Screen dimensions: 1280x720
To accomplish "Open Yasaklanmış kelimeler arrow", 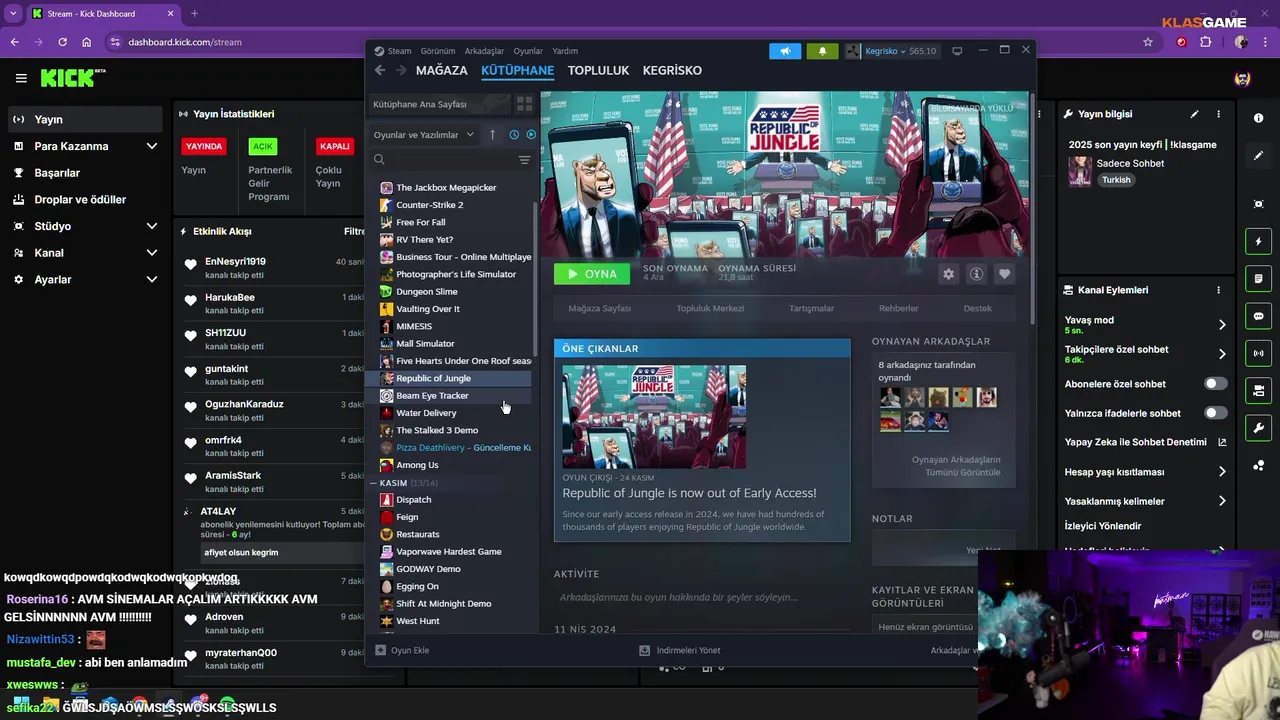I will pos(1222,501).
